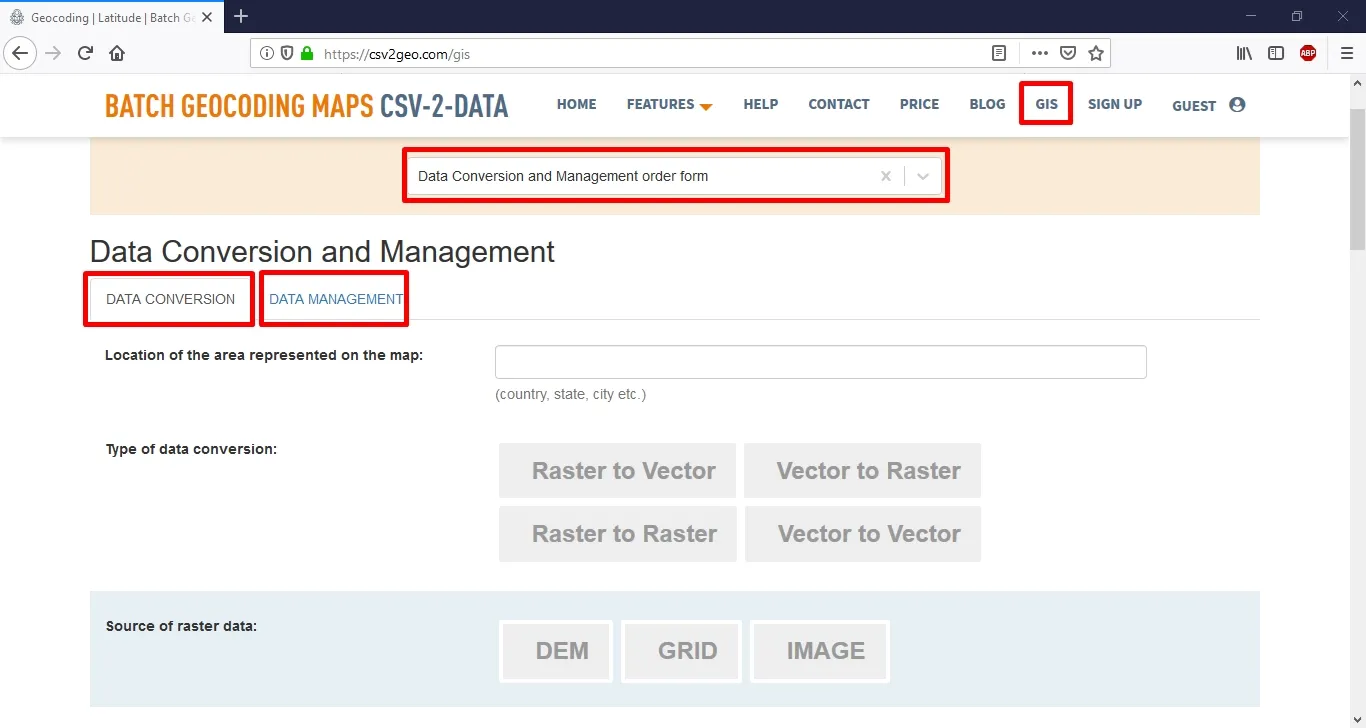Switch to the Data Management tab
The height and width of the screenshot is (728, 1366).
coord(335,299)
